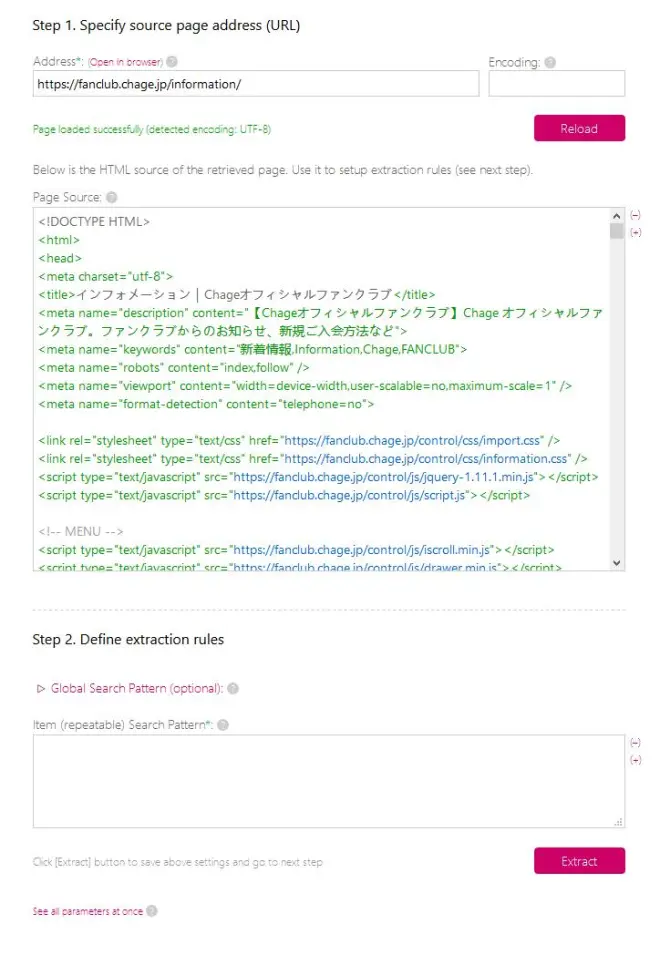The width and height of the screenshot is (660, 955).
Task: Click the help icon next to Address label
Action: click(x=172, y=62)
